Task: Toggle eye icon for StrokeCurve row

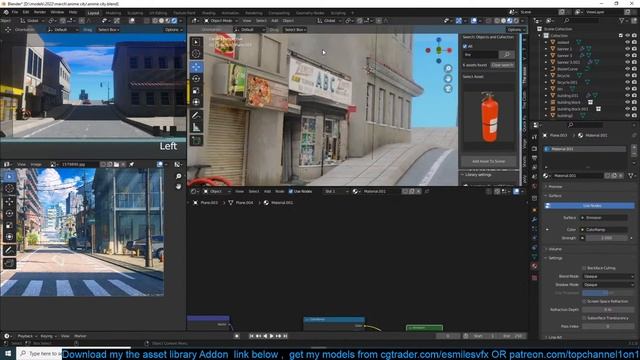Action: (x=628, y=69)
